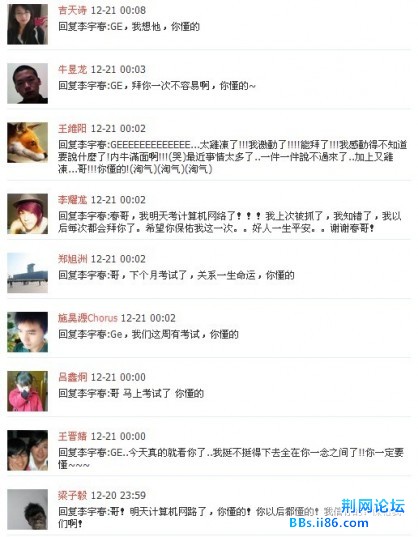Open 王晋婧's two-person avatar
Viewport: 418px width, 537px height.
(x=27, y=450)
